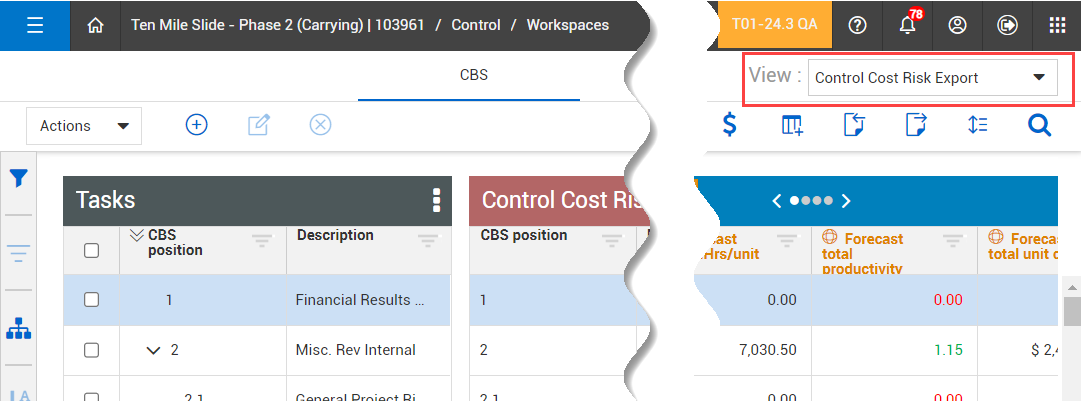This screenshot has height=401, width=1081.
Task: Switch to the CBS tab
Action: click(474, 74)
